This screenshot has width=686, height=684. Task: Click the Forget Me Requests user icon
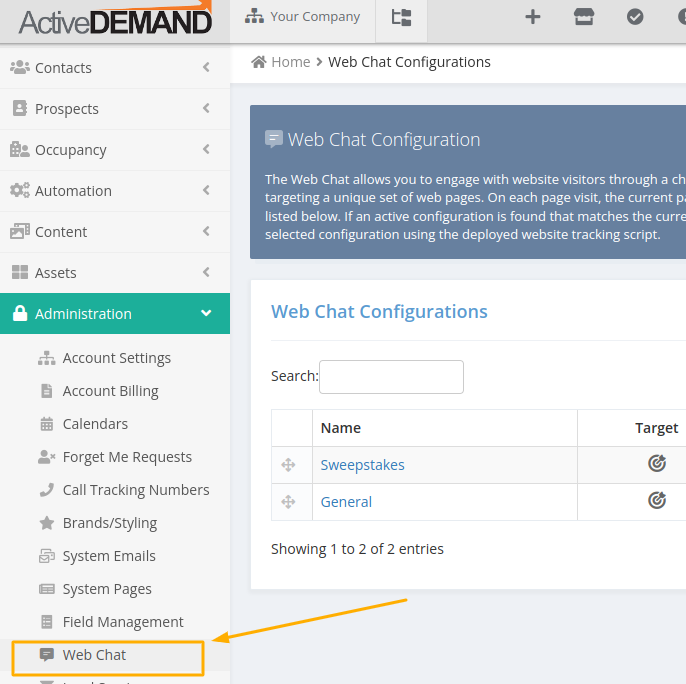click(x=46, y=457)
